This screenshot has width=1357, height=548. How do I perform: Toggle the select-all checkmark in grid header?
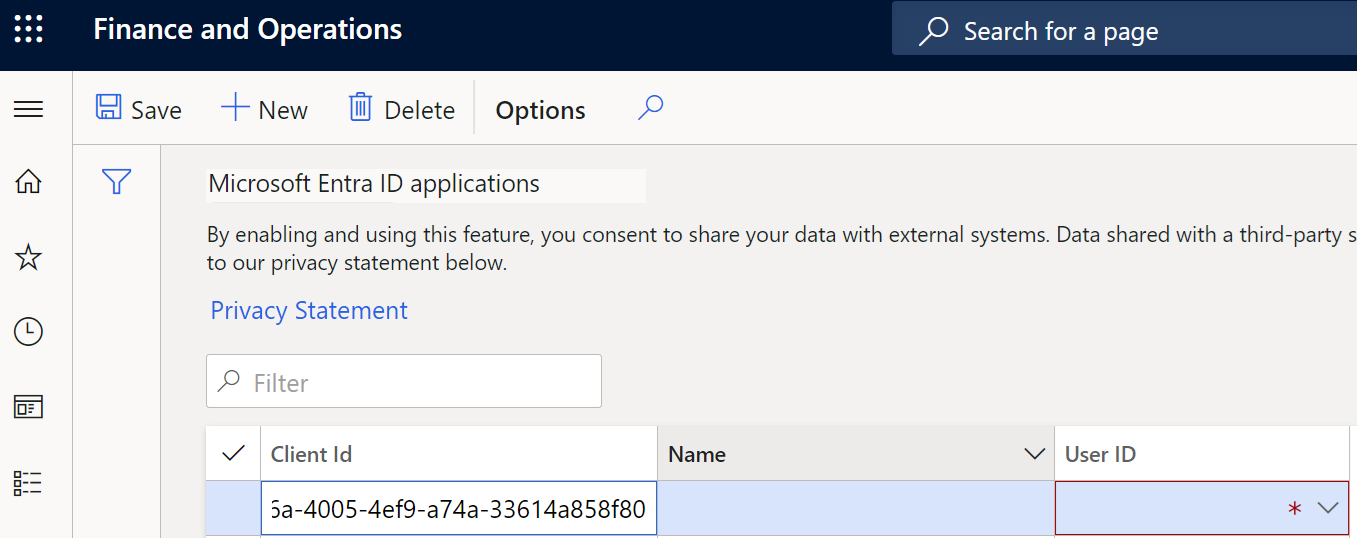(233, 453)
